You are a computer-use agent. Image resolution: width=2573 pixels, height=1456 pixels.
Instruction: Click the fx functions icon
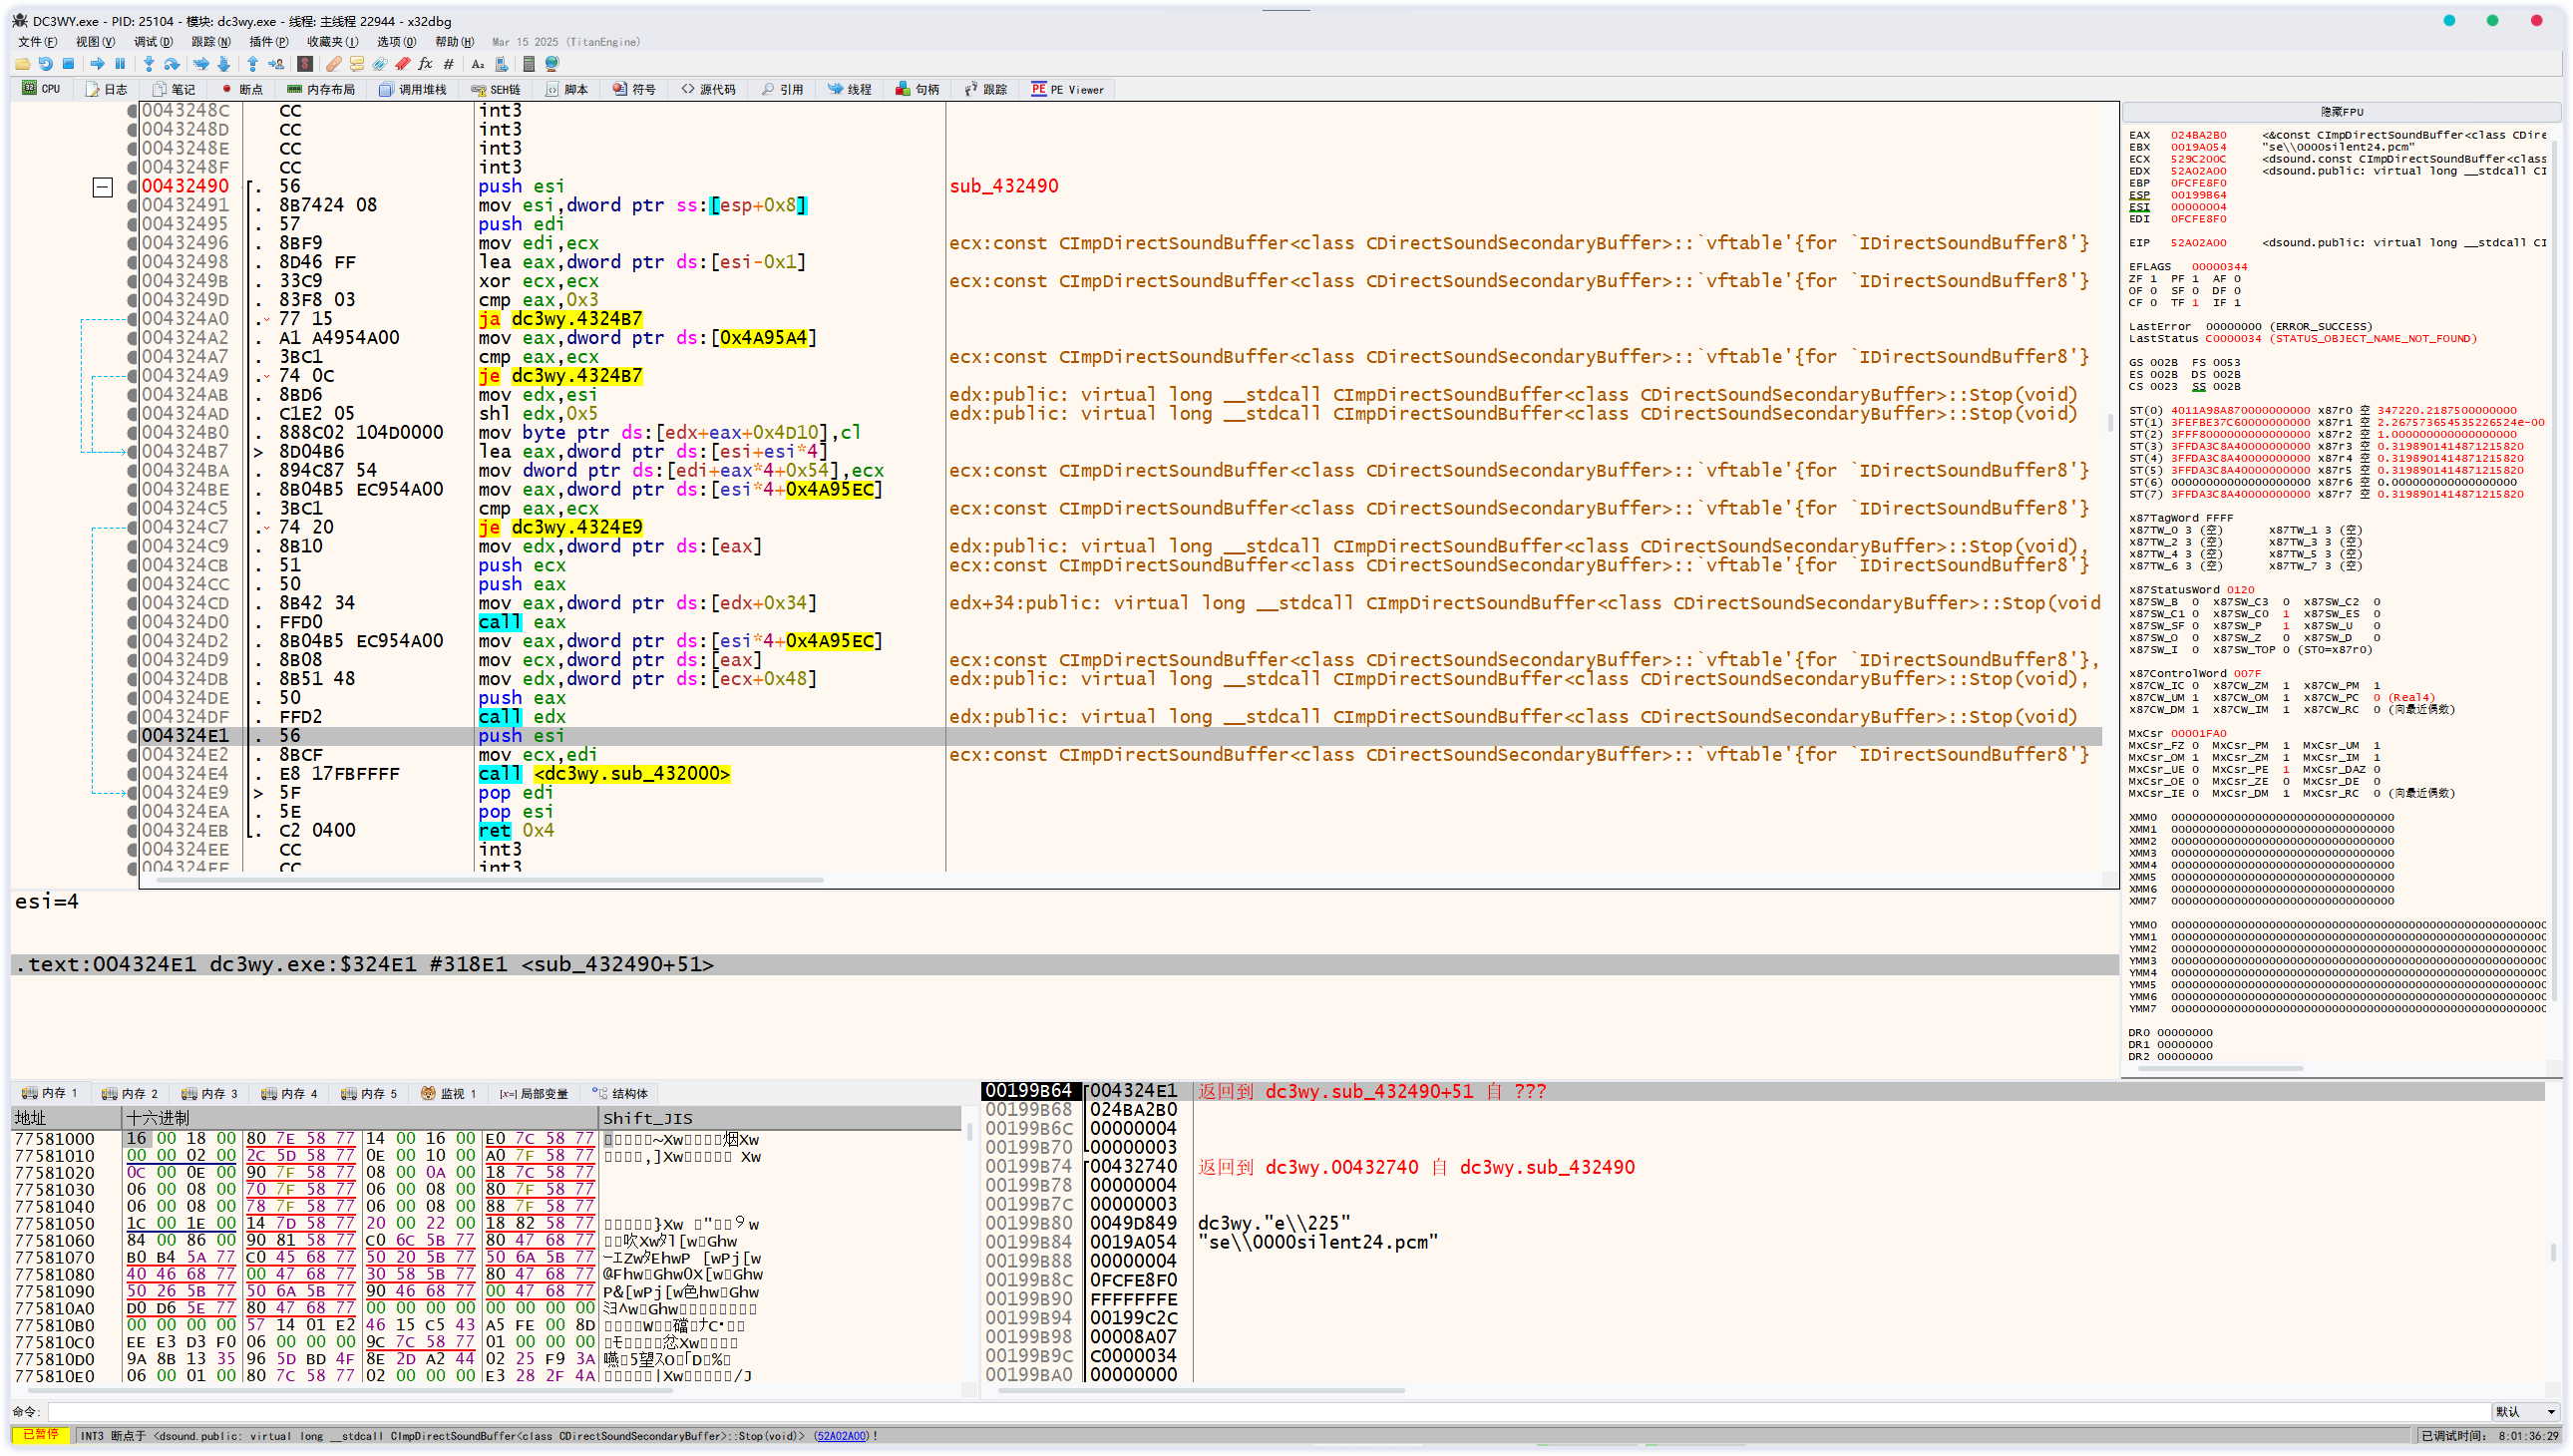point(425,64)
